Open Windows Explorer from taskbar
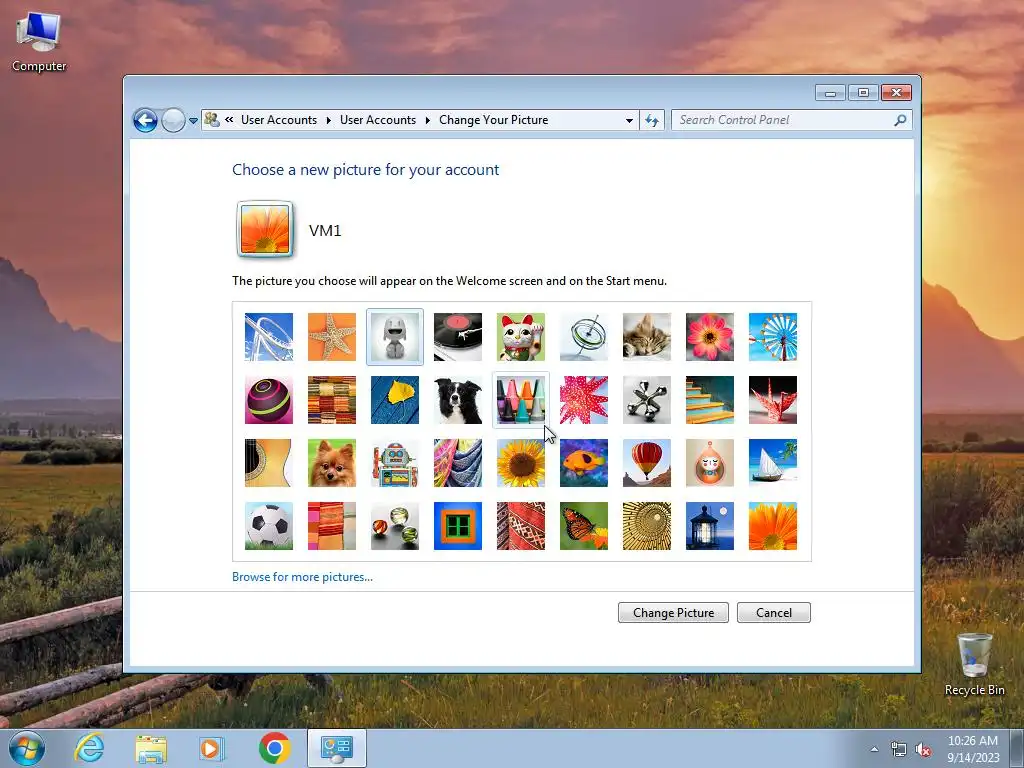Screen dimensions: 1024x768 151,748
